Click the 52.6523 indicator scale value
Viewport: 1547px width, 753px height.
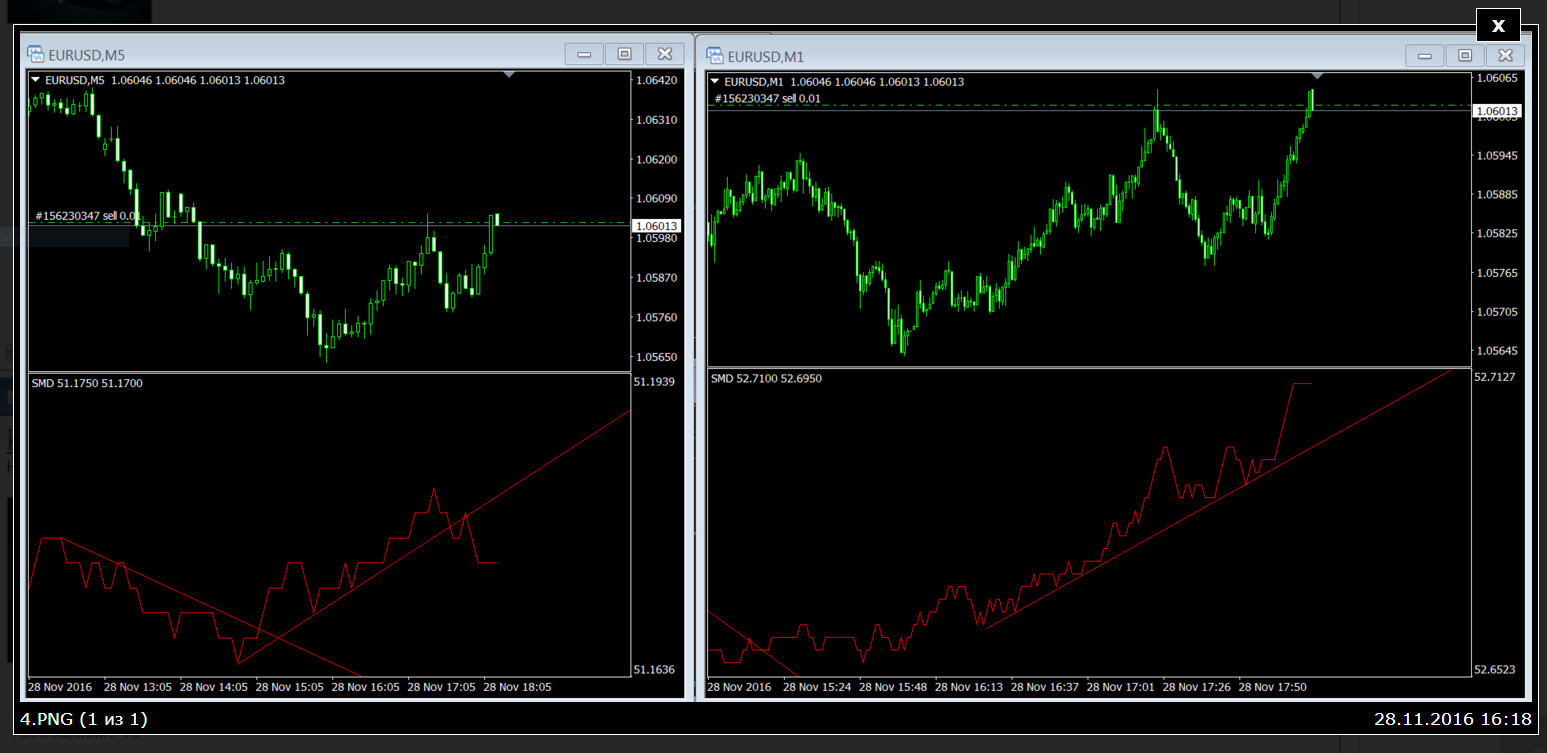pos(1495,670)
